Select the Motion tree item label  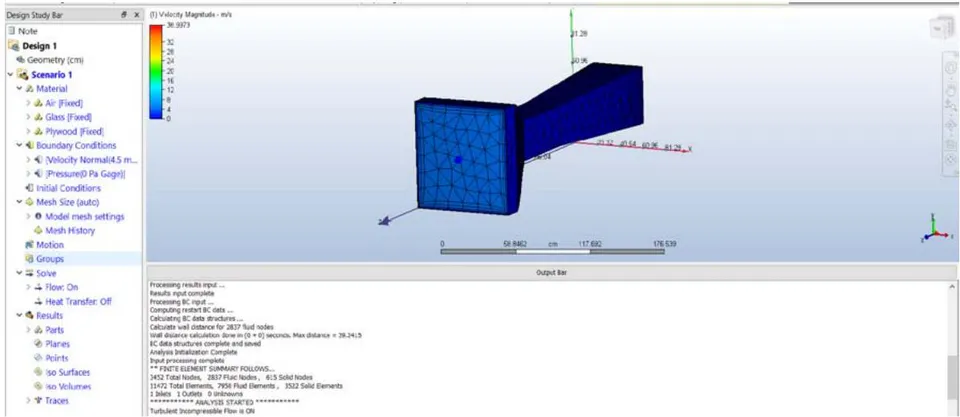50,245
